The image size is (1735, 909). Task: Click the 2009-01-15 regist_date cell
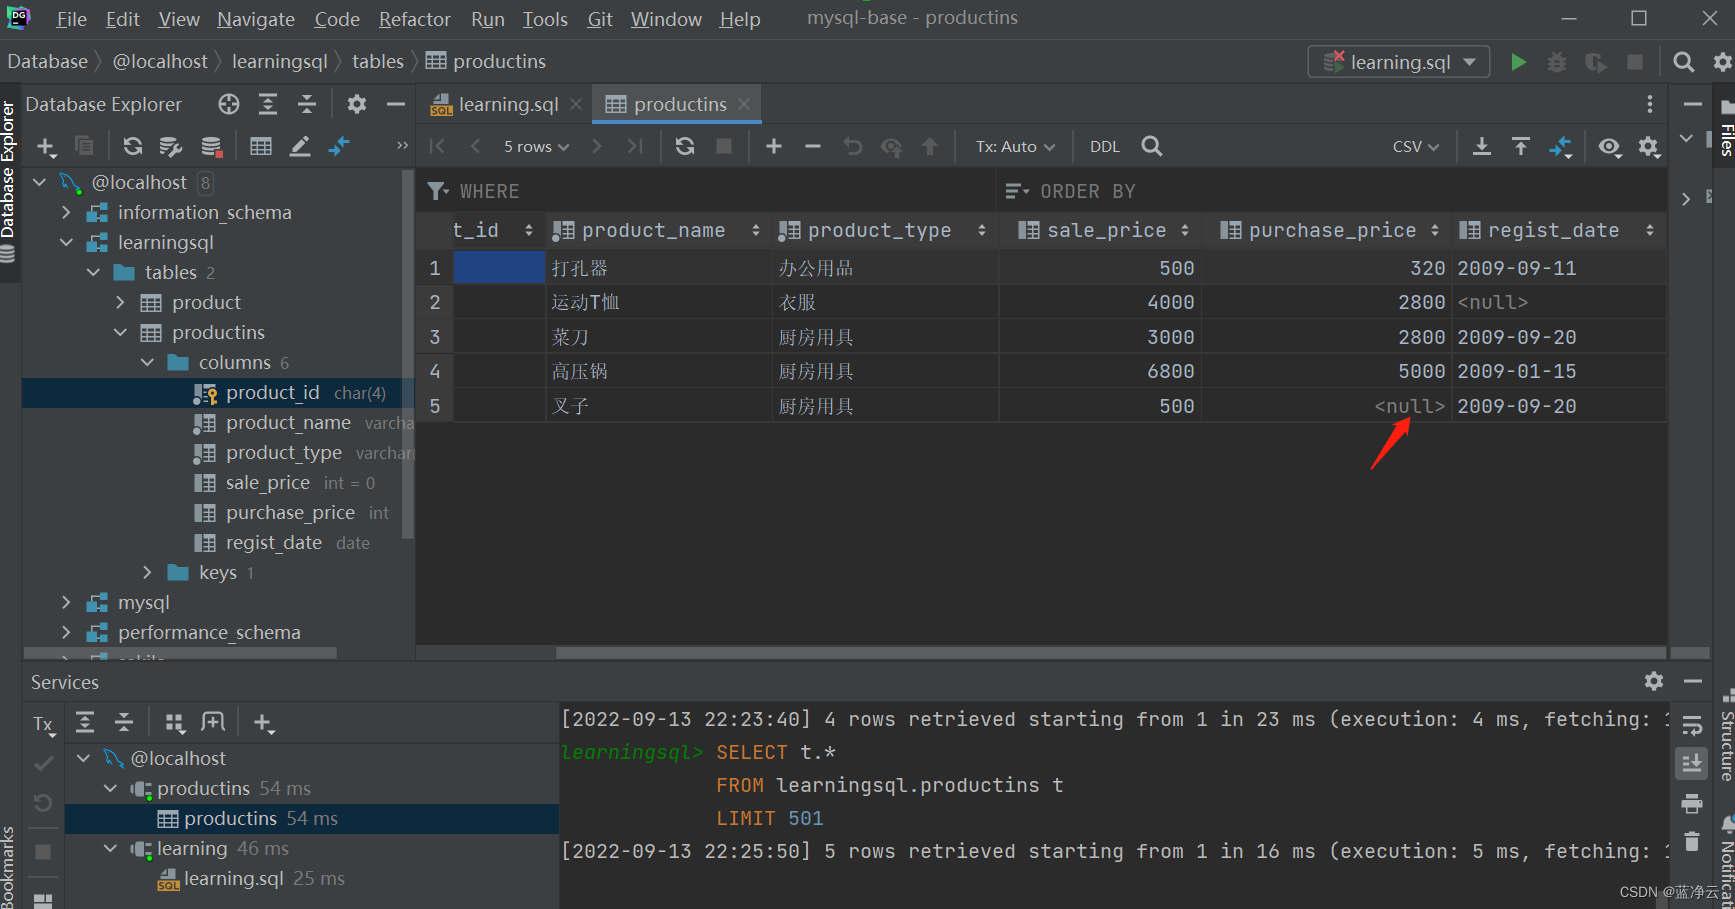pos(1557,371)
